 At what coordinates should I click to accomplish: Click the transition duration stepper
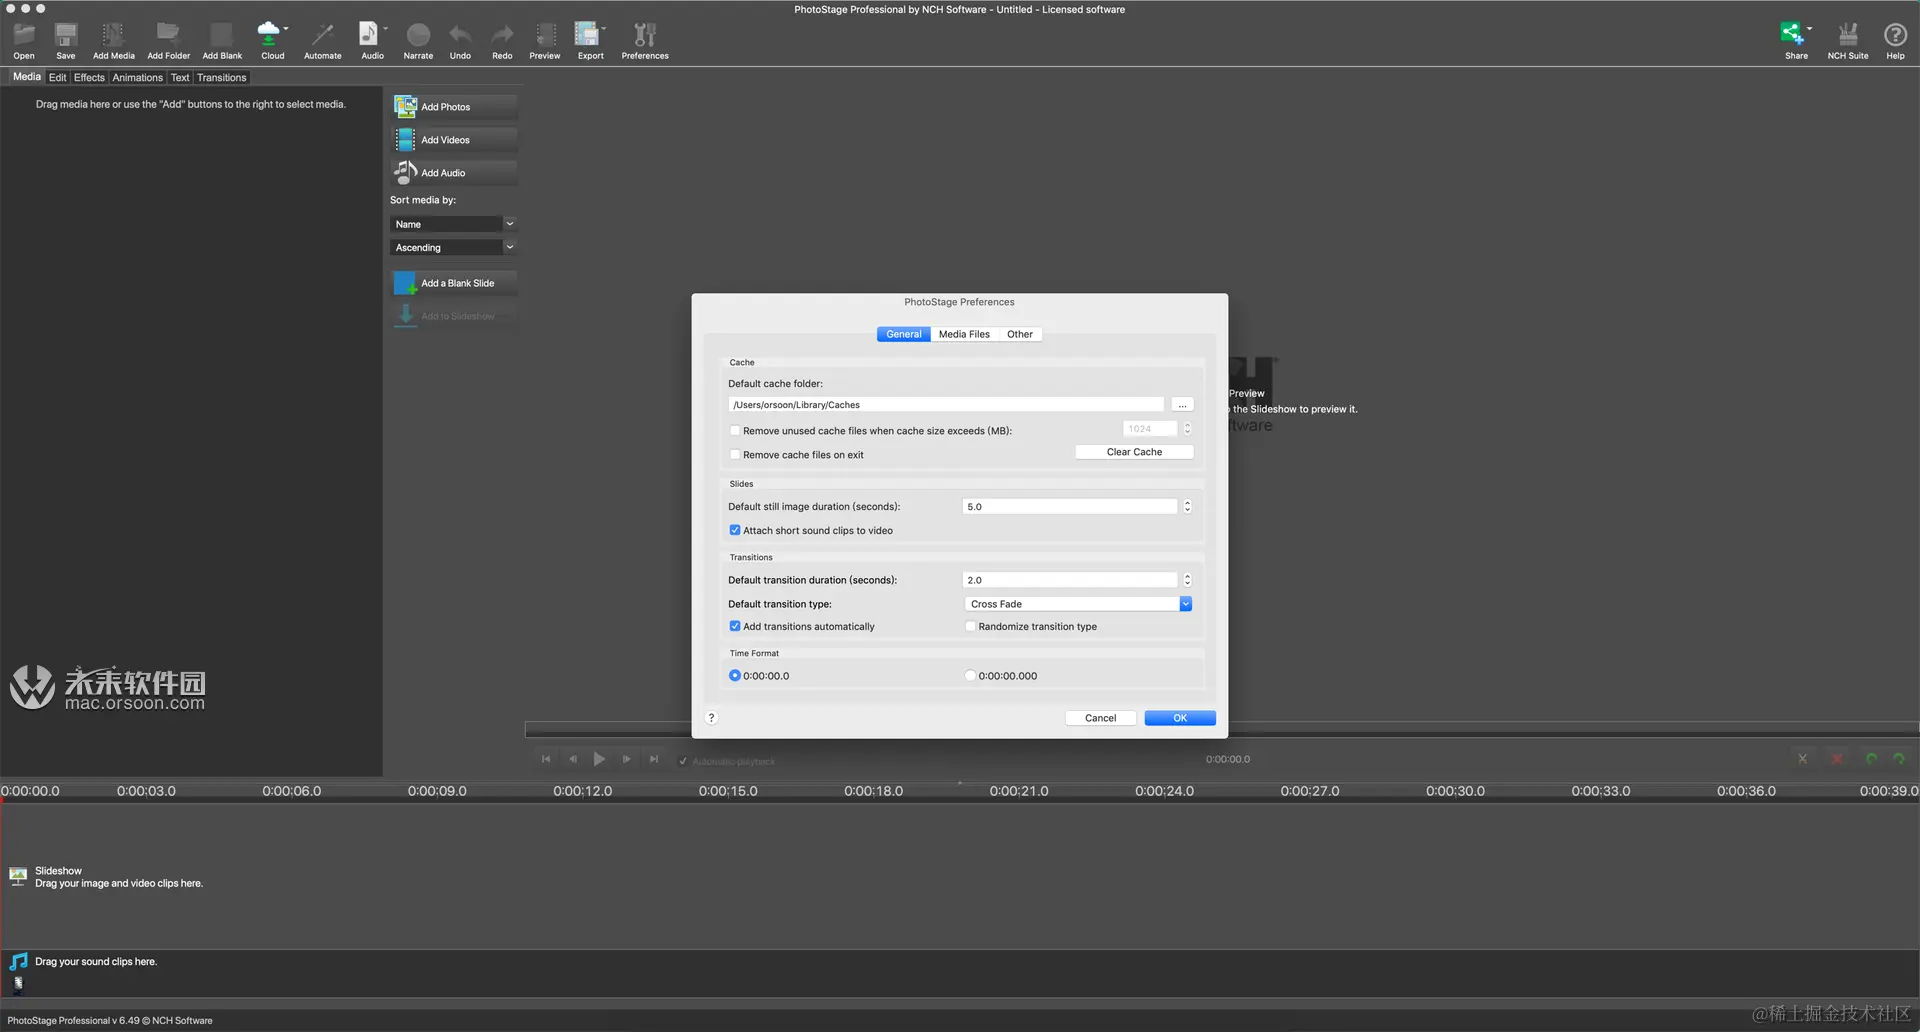pos(1187,580)
